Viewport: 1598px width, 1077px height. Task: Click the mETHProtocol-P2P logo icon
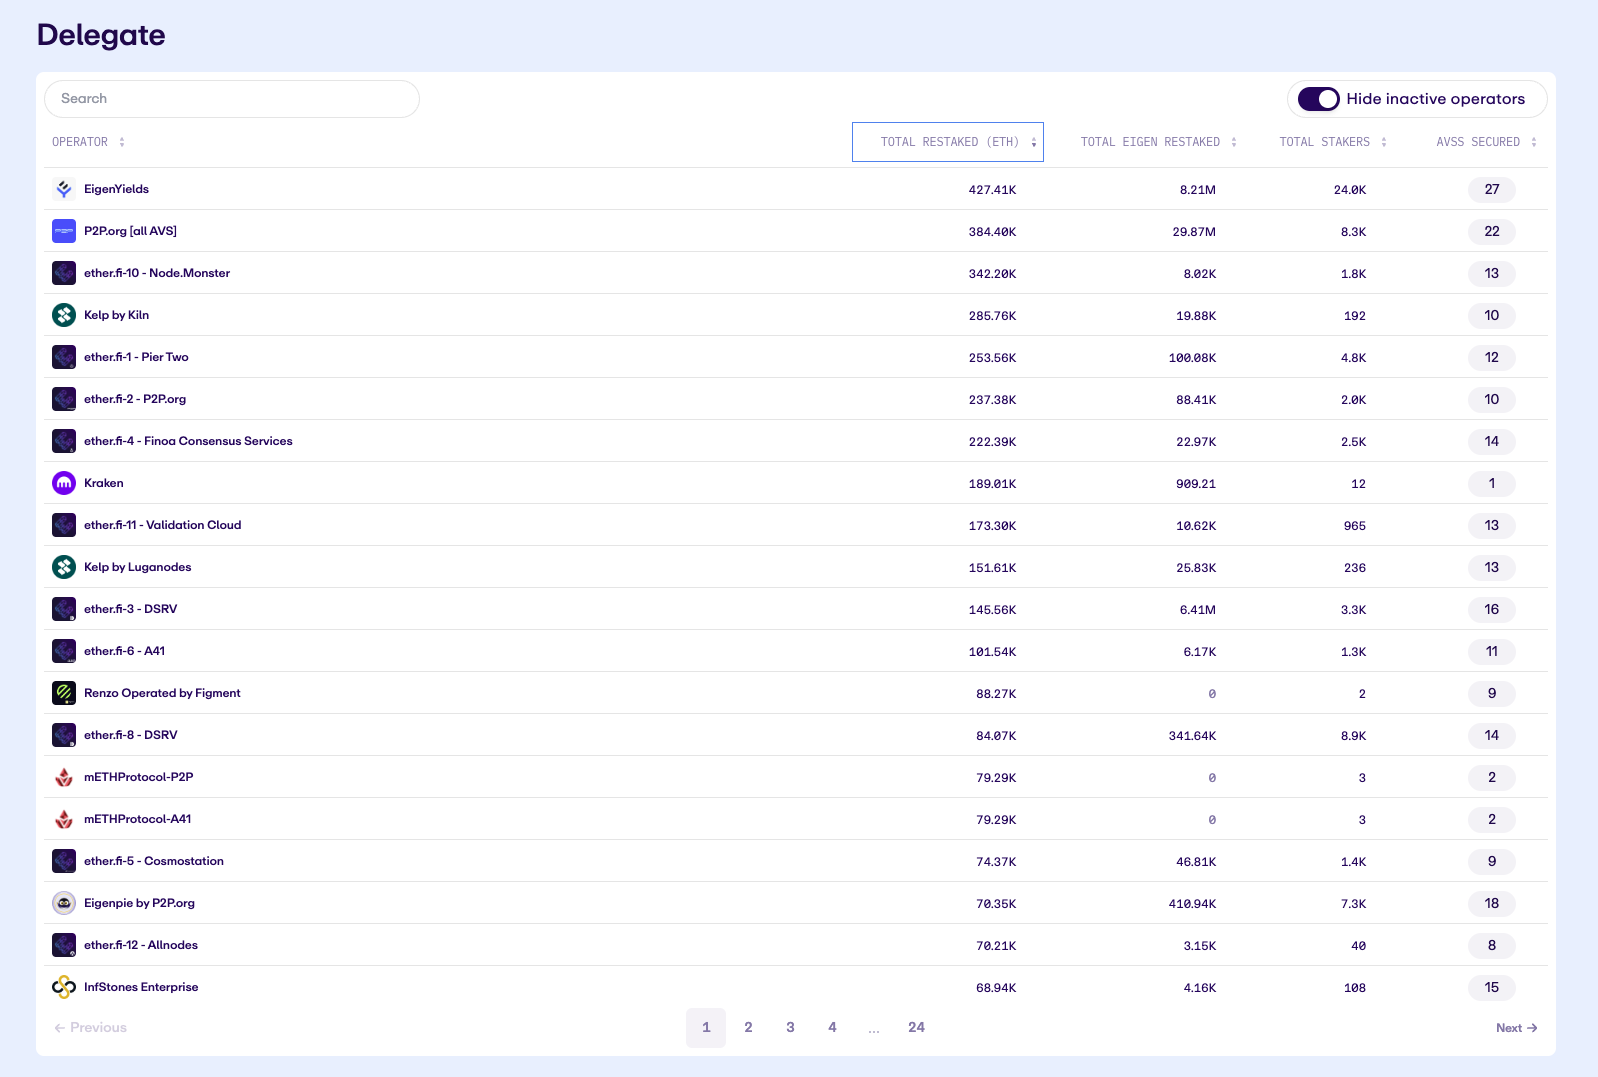click(64, 777)
